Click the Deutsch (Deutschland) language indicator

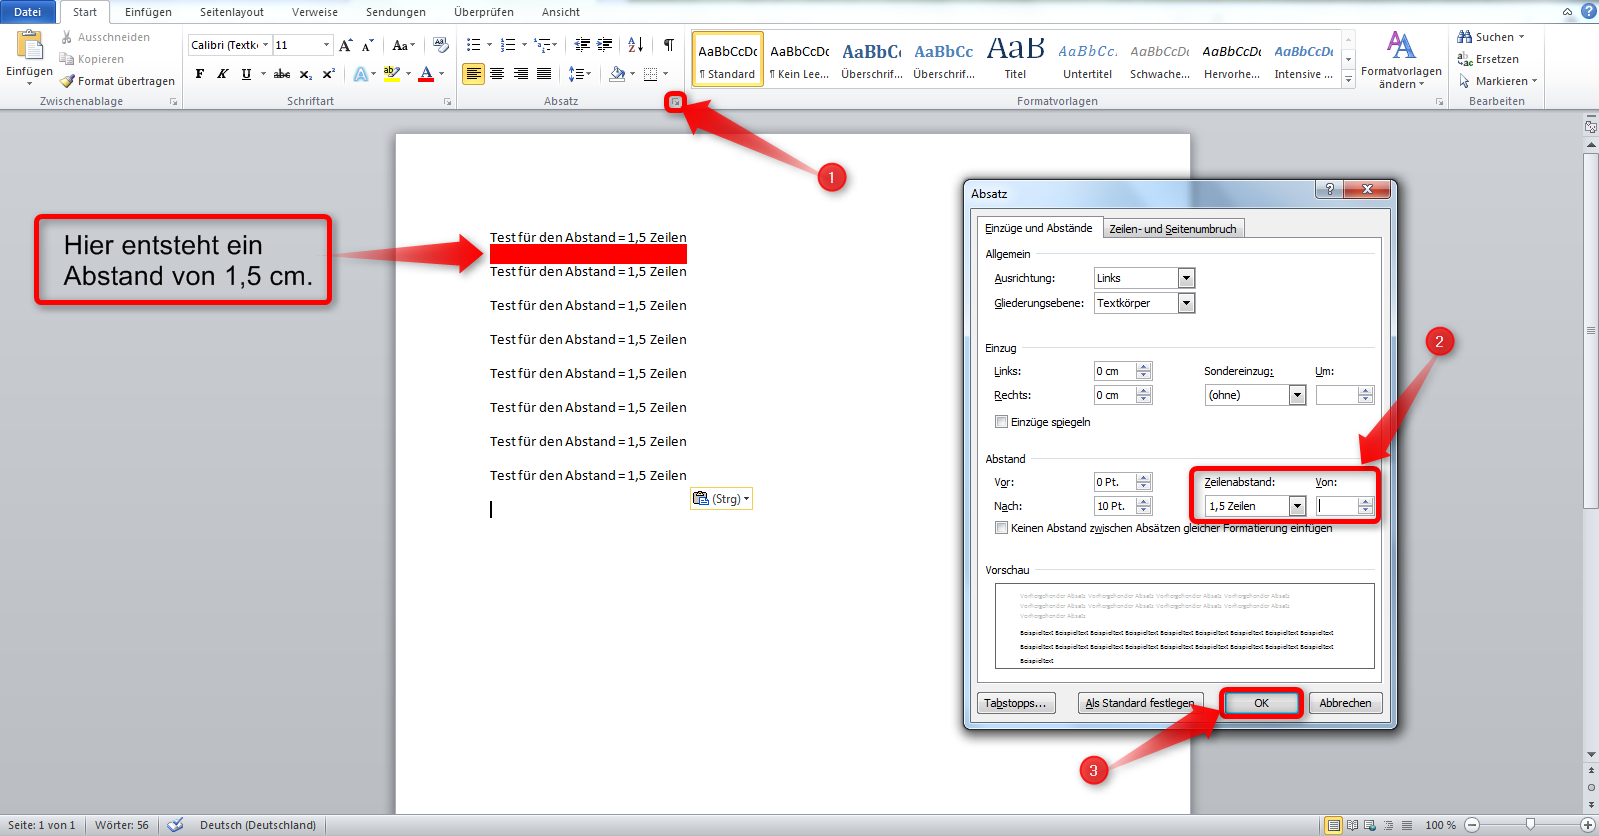point(258,825)
